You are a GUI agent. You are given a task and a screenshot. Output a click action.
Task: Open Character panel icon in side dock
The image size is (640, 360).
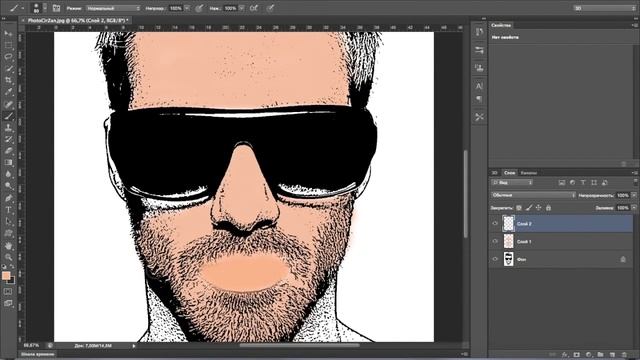479,86
